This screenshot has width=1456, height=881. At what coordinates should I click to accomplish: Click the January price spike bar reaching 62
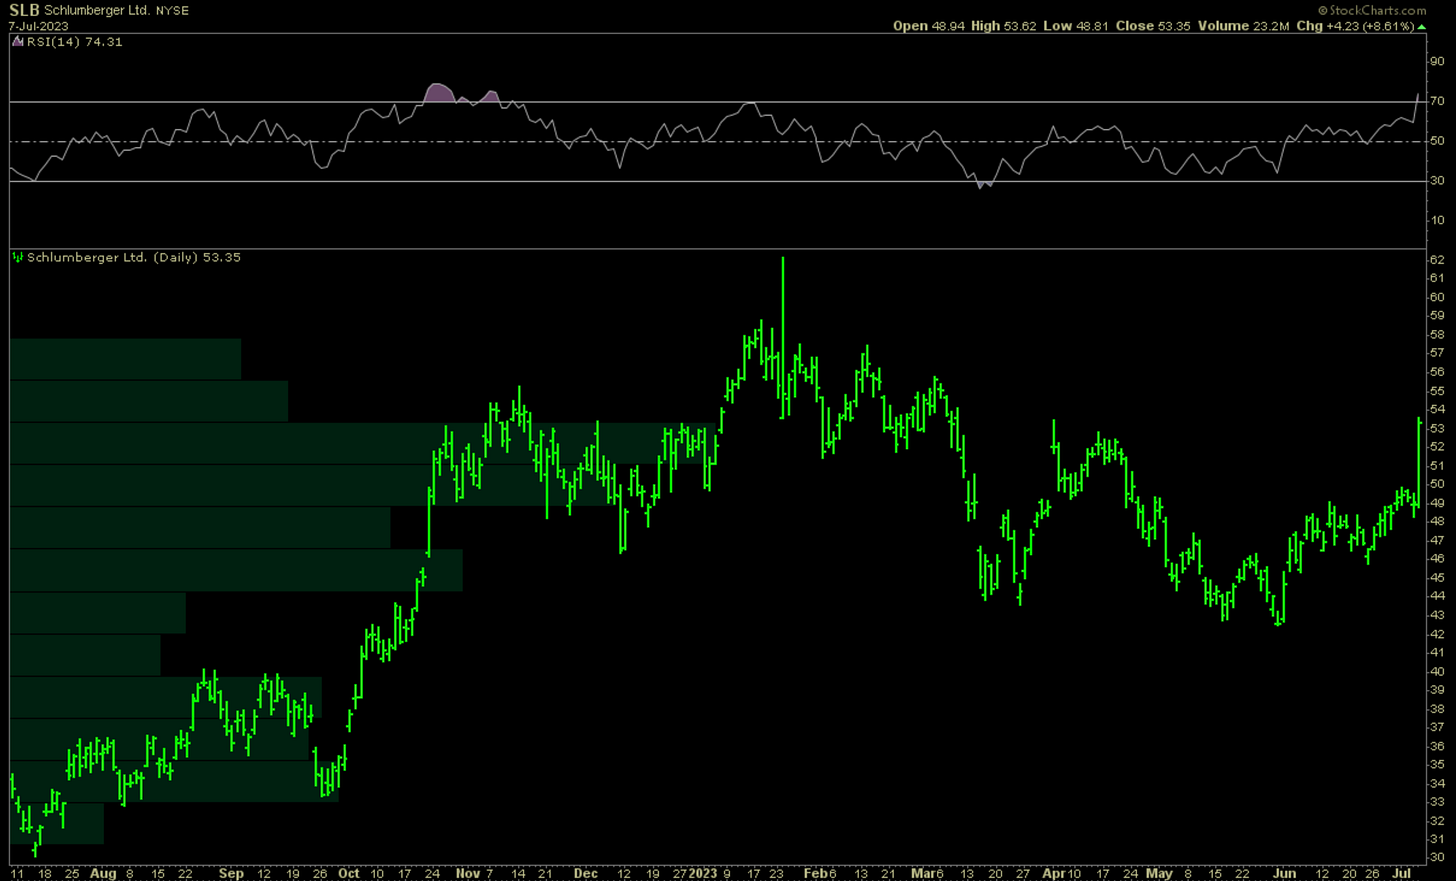click(783, 338)
